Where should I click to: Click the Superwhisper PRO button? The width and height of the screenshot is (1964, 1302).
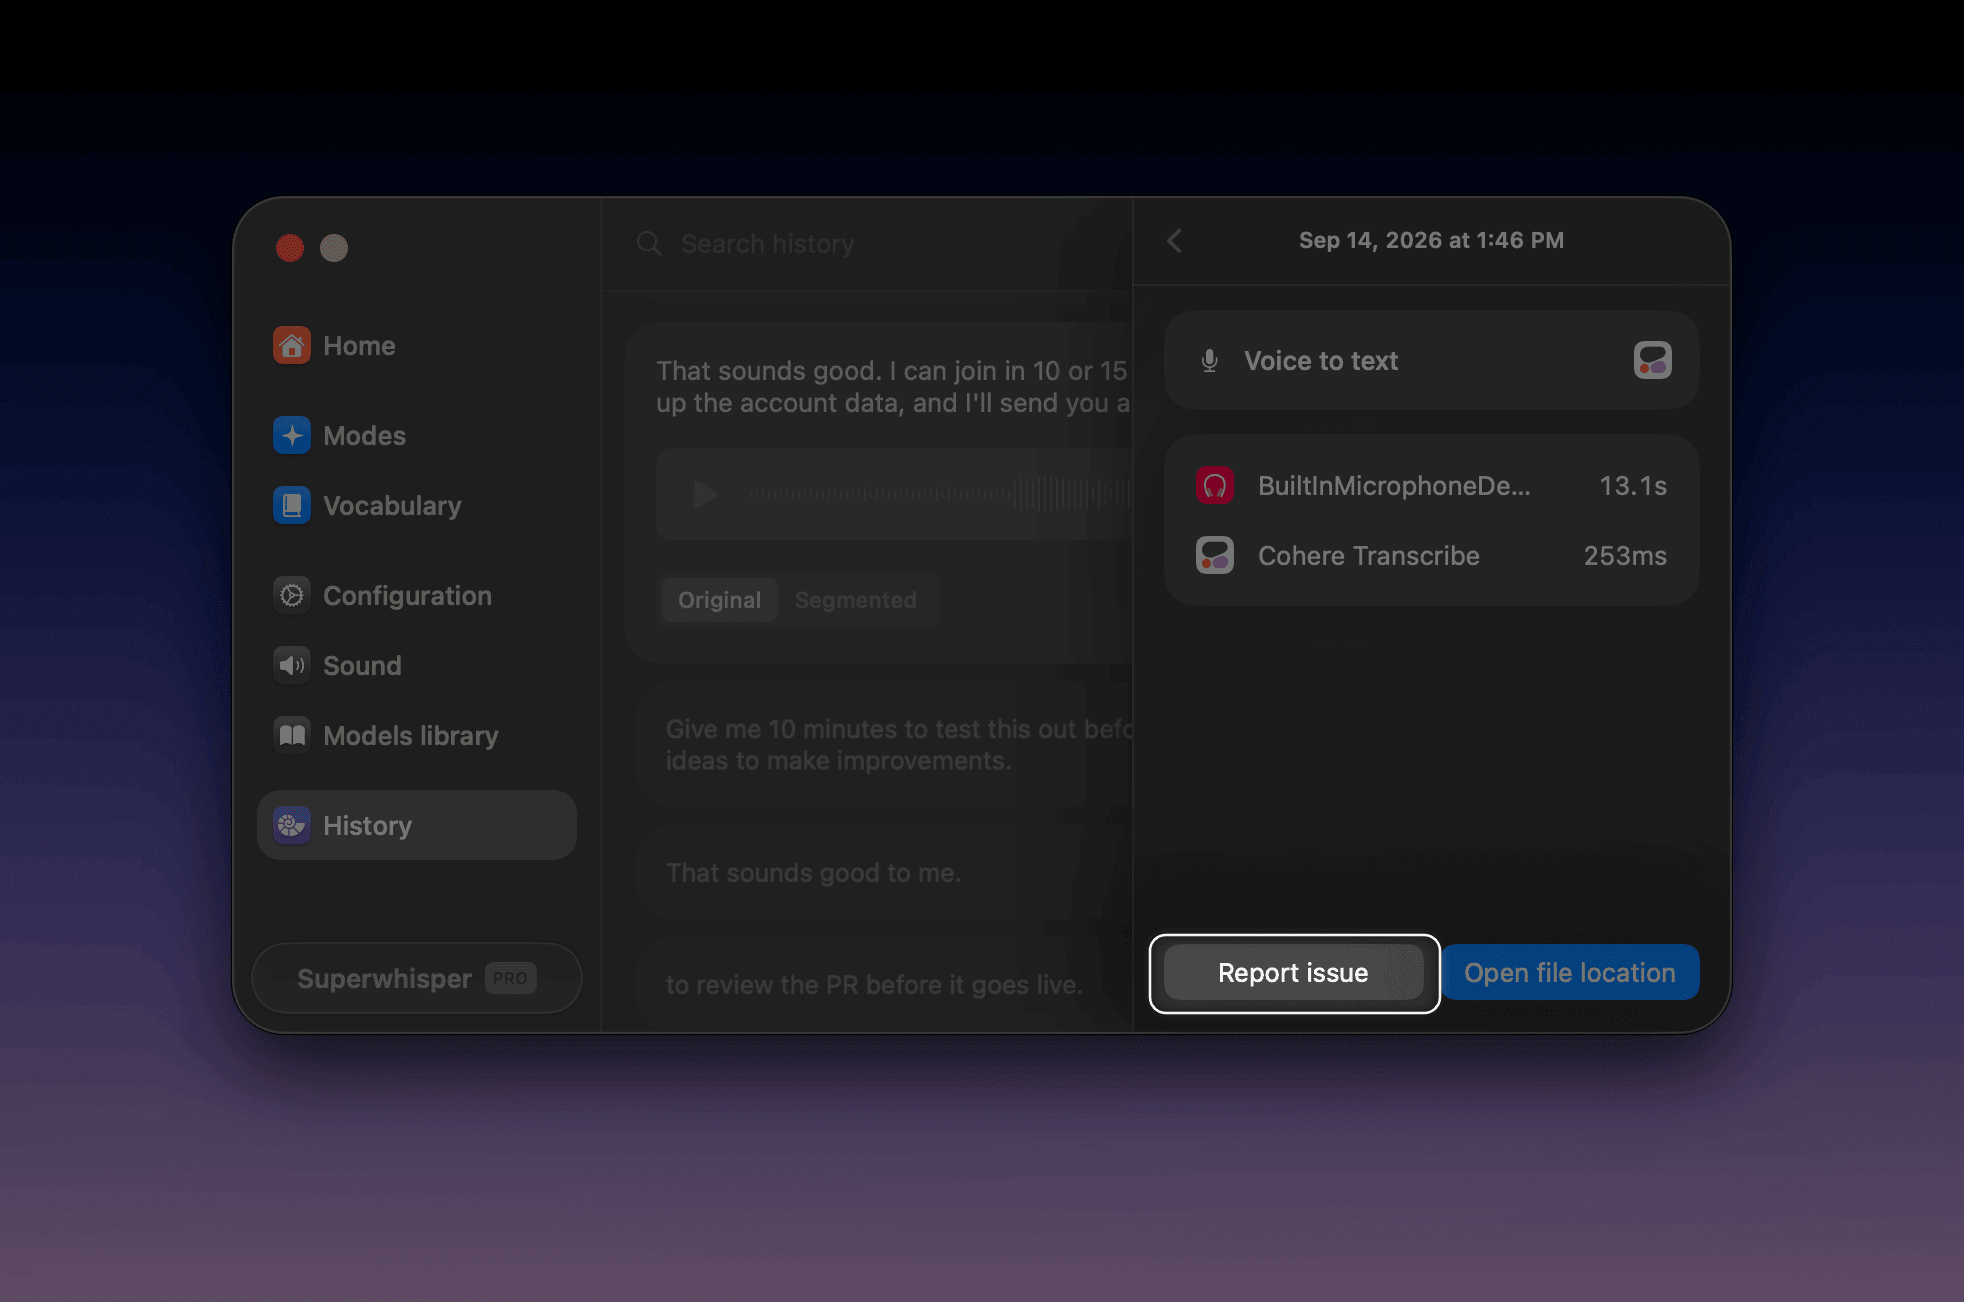(417, 978)
